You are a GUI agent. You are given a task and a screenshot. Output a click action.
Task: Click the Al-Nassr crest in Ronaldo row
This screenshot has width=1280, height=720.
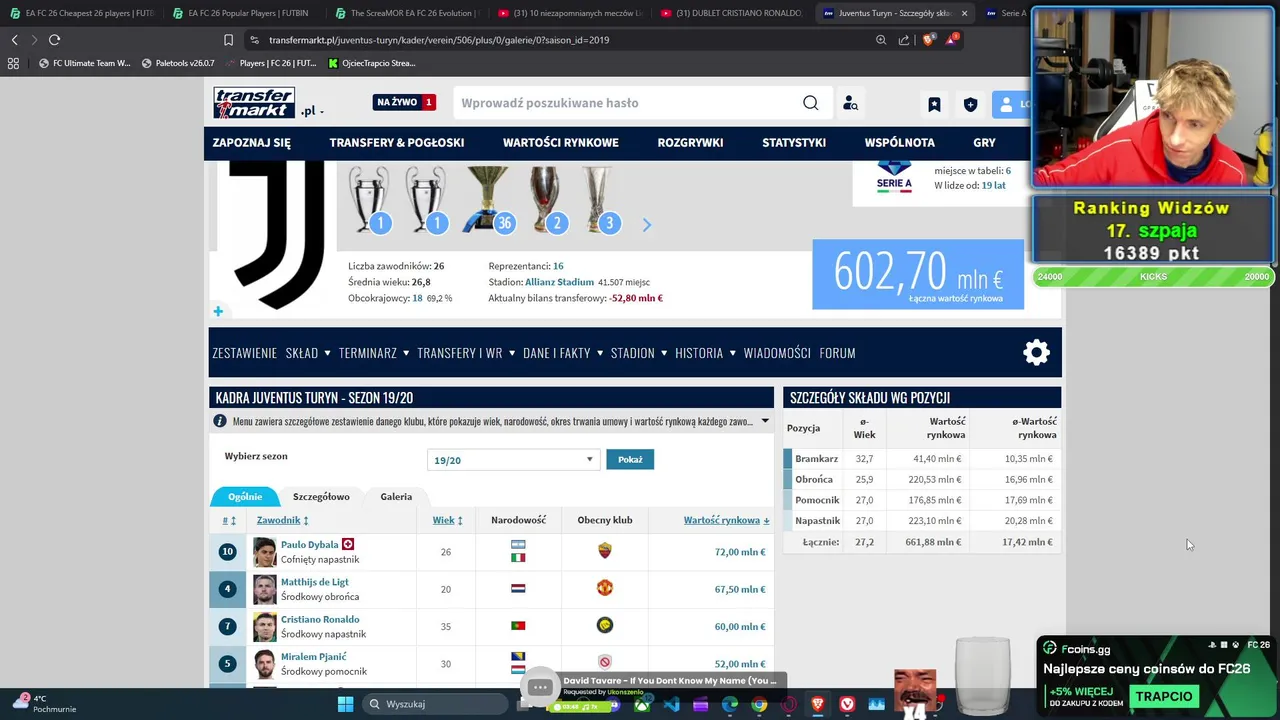pyautogui.click(x=604, y=626)
